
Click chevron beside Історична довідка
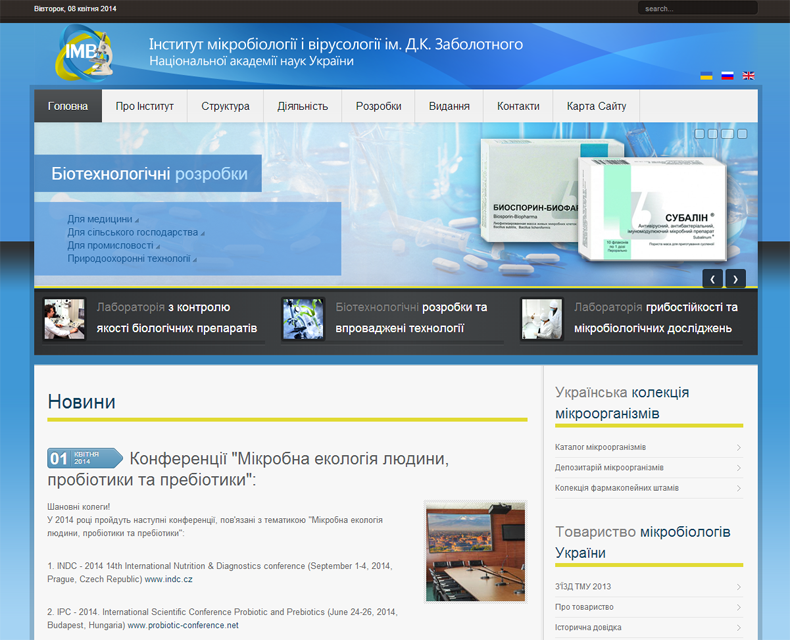[x=739, y=627]
